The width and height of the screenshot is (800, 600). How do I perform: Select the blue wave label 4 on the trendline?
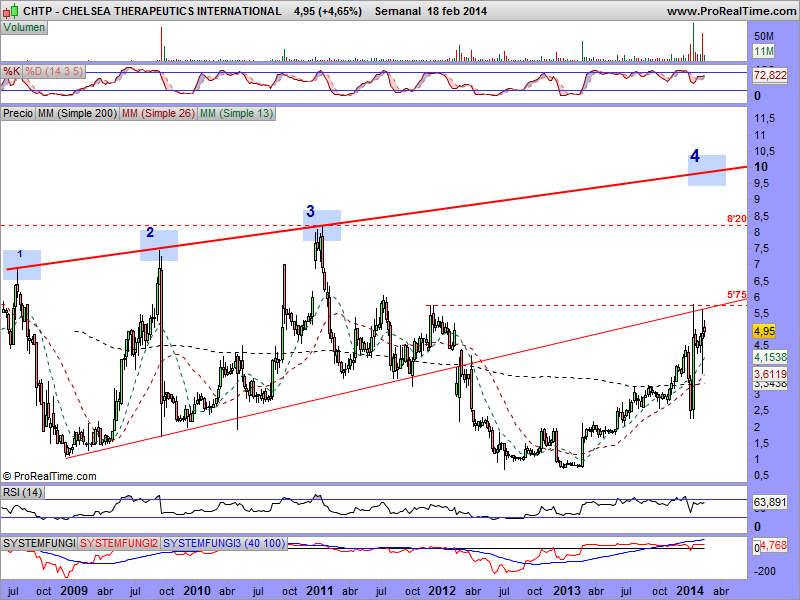click(695, 156)
